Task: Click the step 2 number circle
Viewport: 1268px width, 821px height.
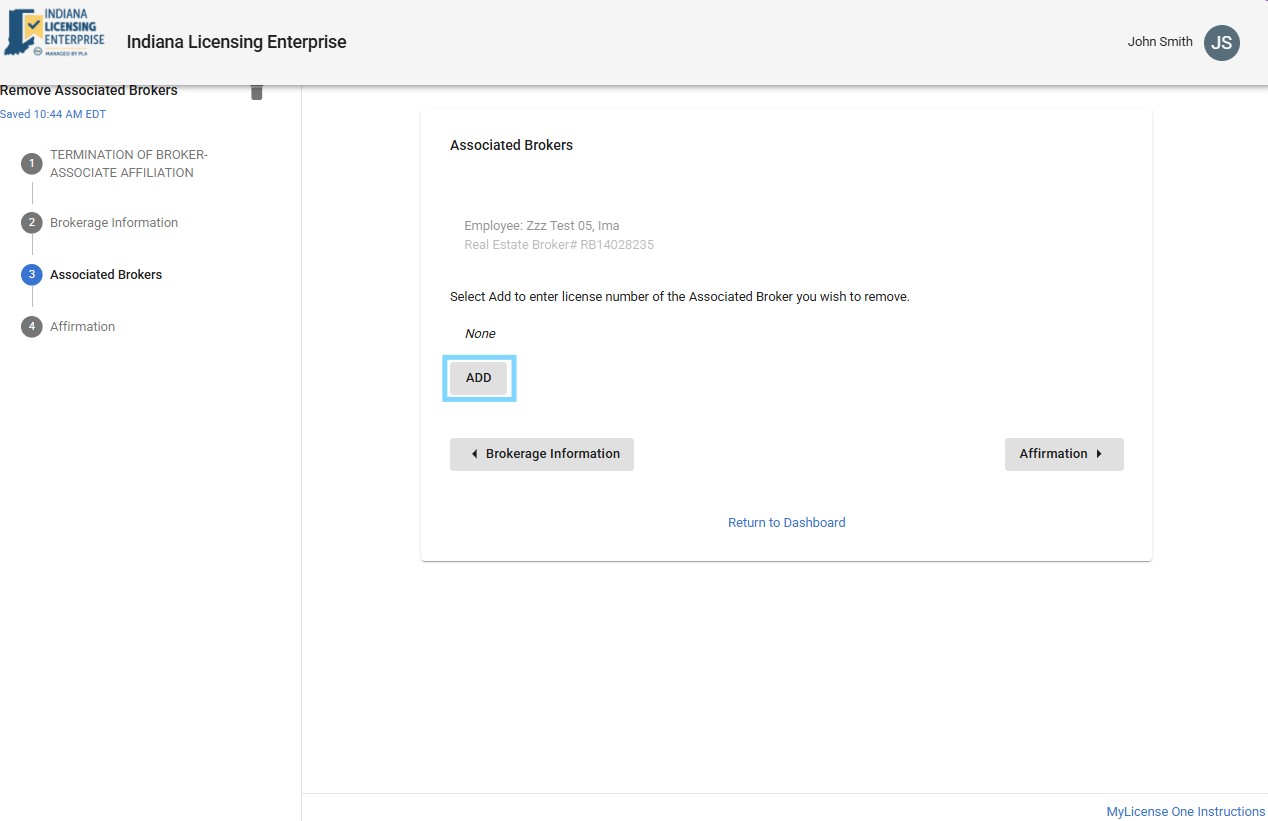Action: click(x=32, y=223)
